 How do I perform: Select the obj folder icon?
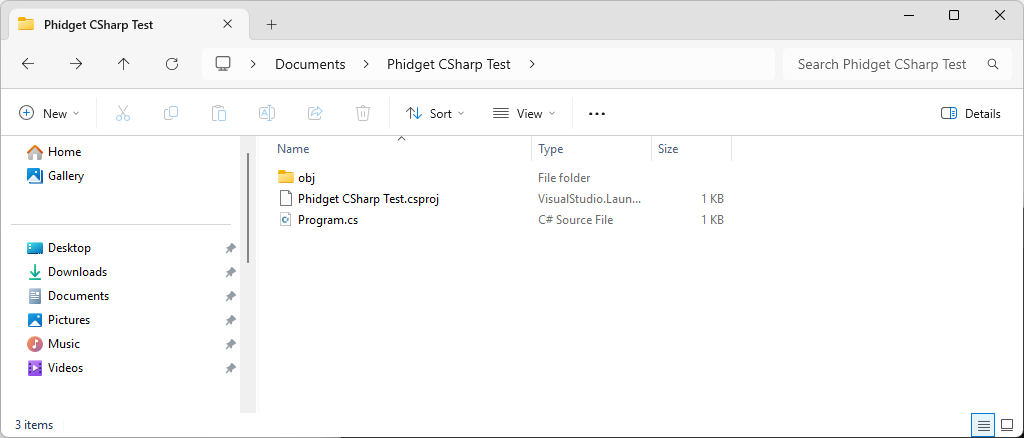(x=285, y=177)
